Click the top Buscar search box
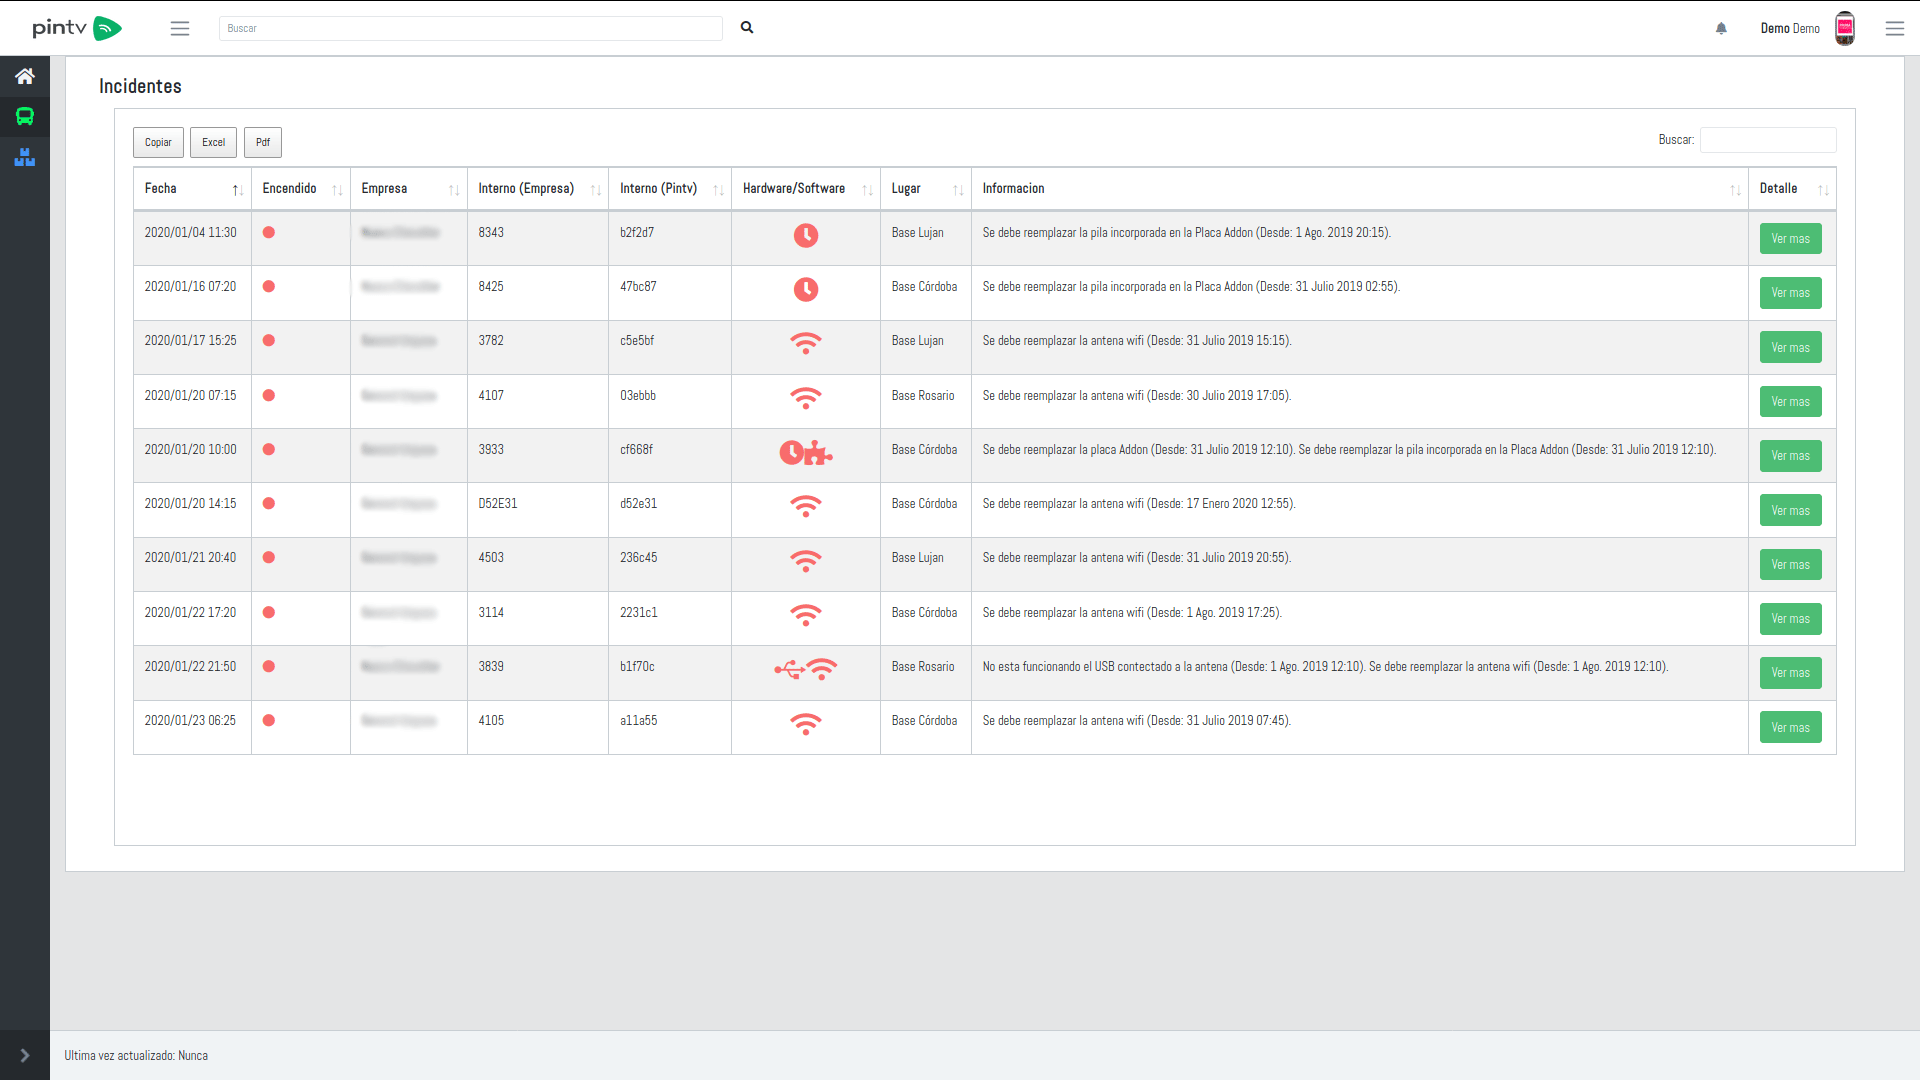 click(x=470, y=28)
